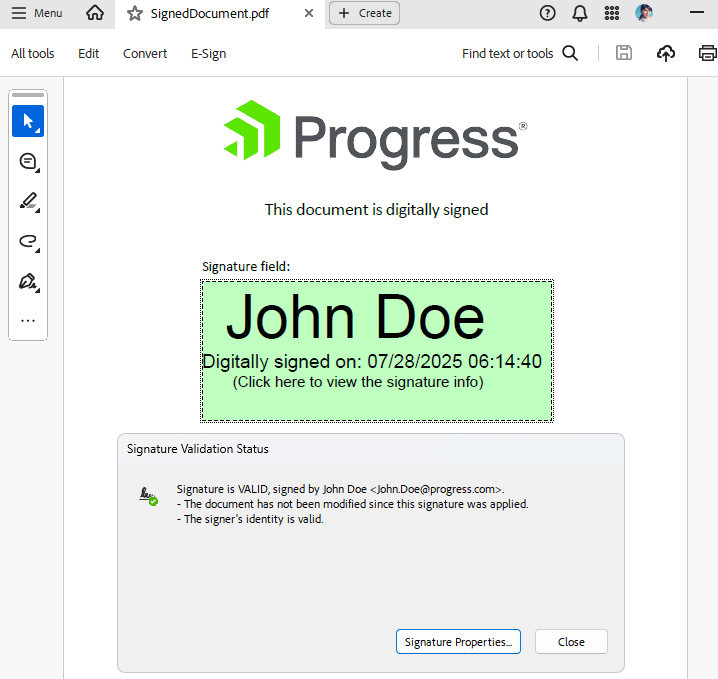Open the Edit menu item

point(88,54)
